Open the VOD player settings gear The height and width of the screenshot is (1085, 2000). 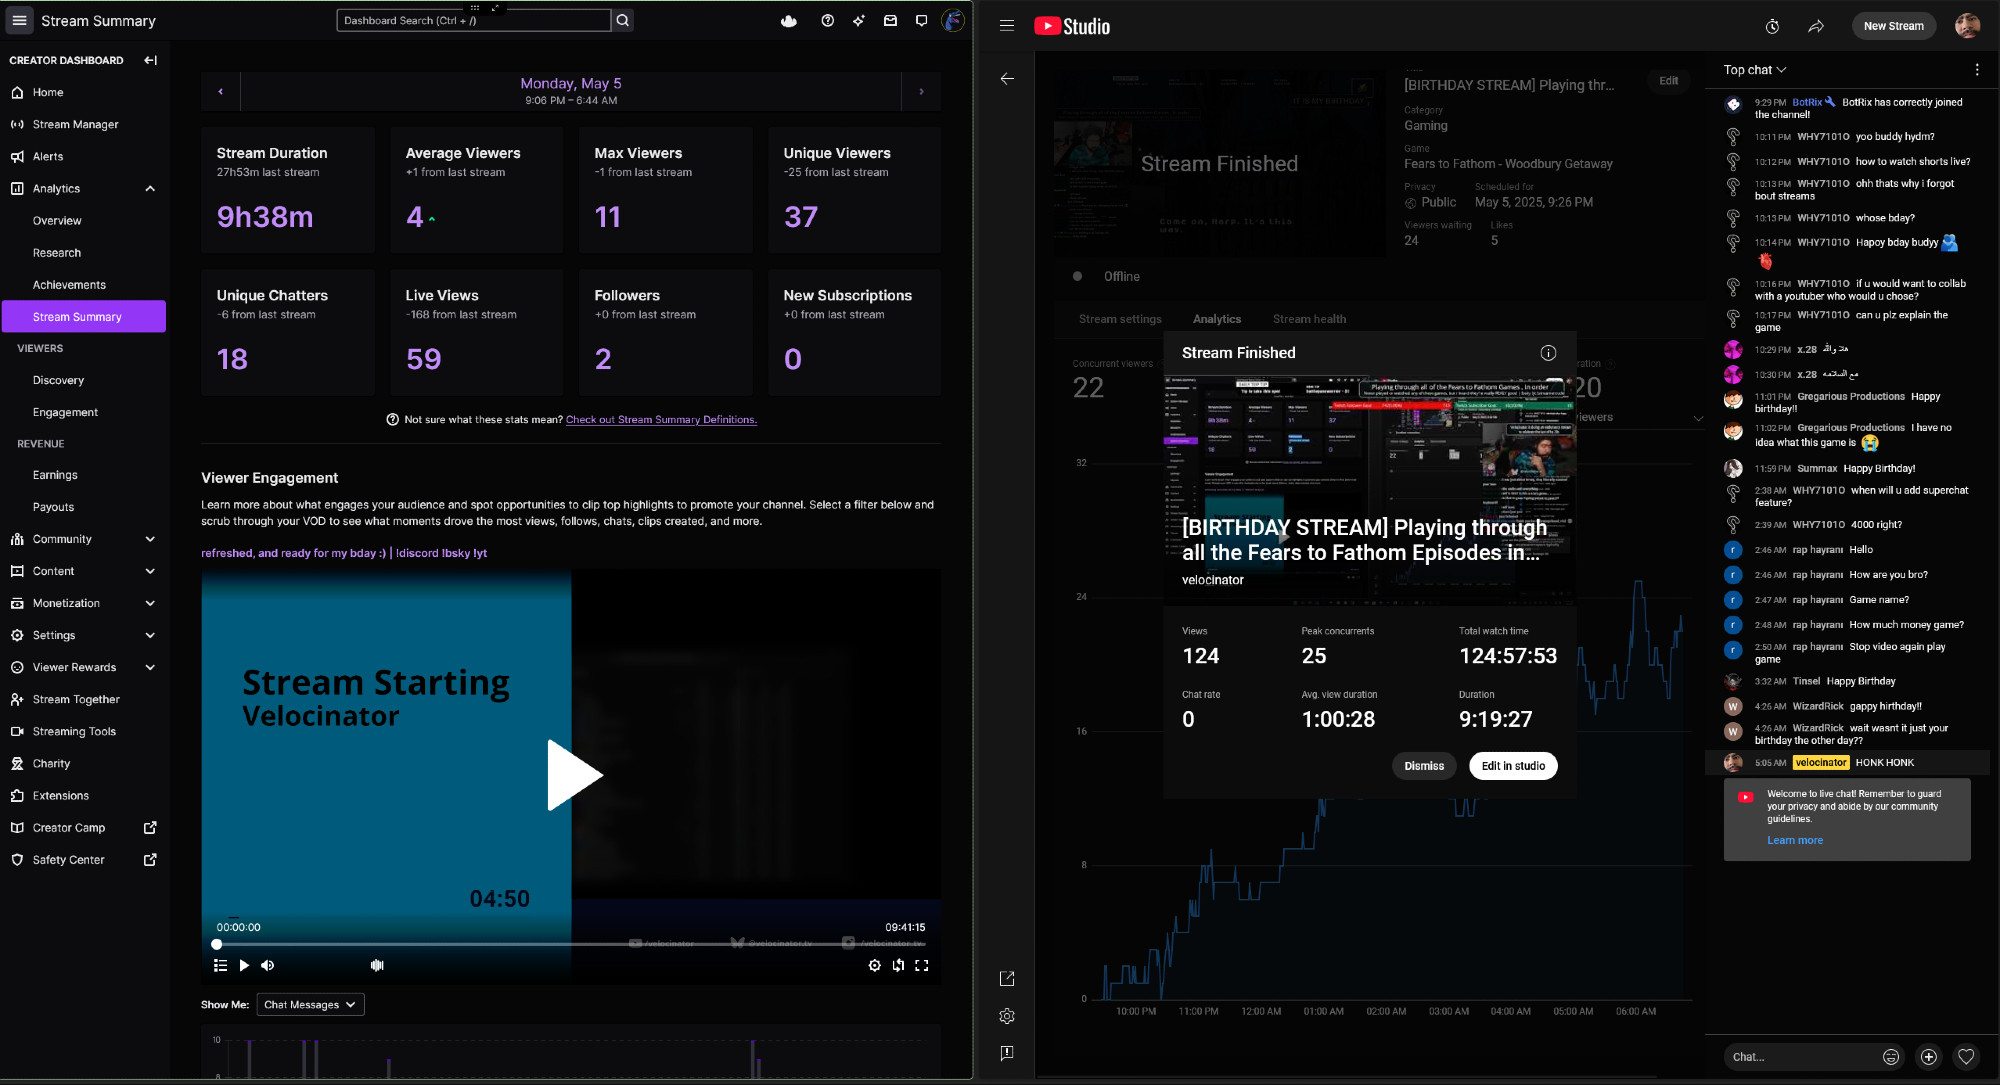click(874, 965)
